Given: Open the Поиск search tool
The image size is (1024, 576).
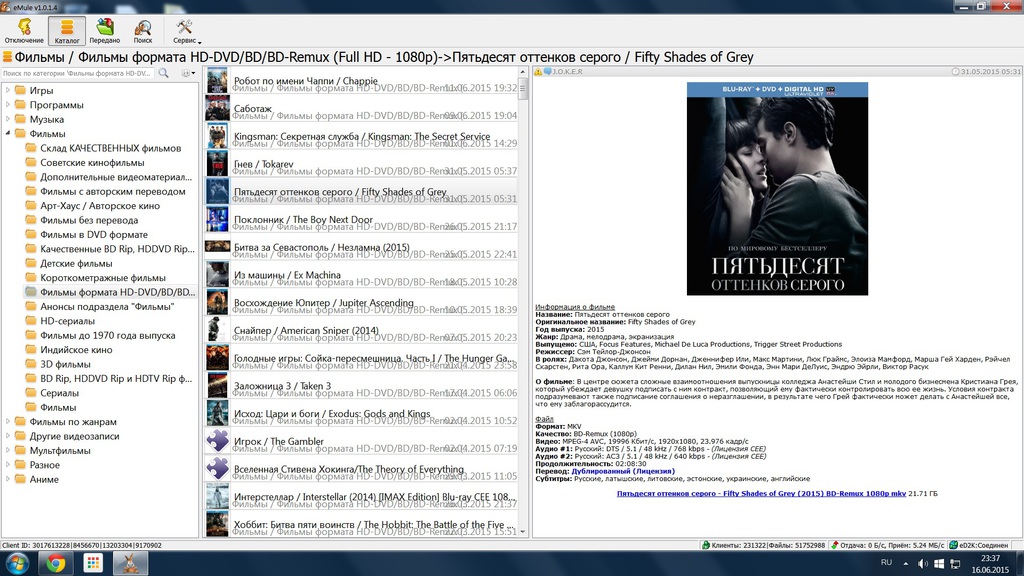Looking at the screenshot, I should [142, 31].
